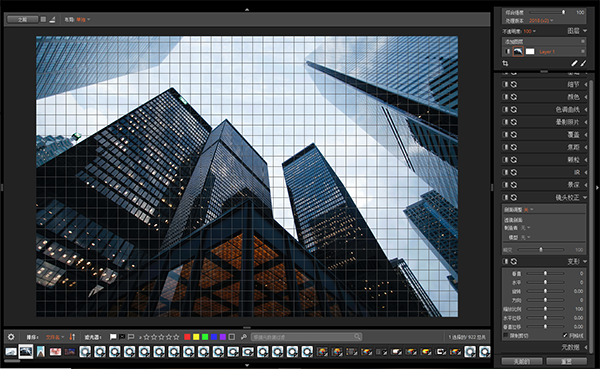Reset the 颗粒 panel settings
The width and height of the screenshot is (600, 369).
[x=514, y=160]
